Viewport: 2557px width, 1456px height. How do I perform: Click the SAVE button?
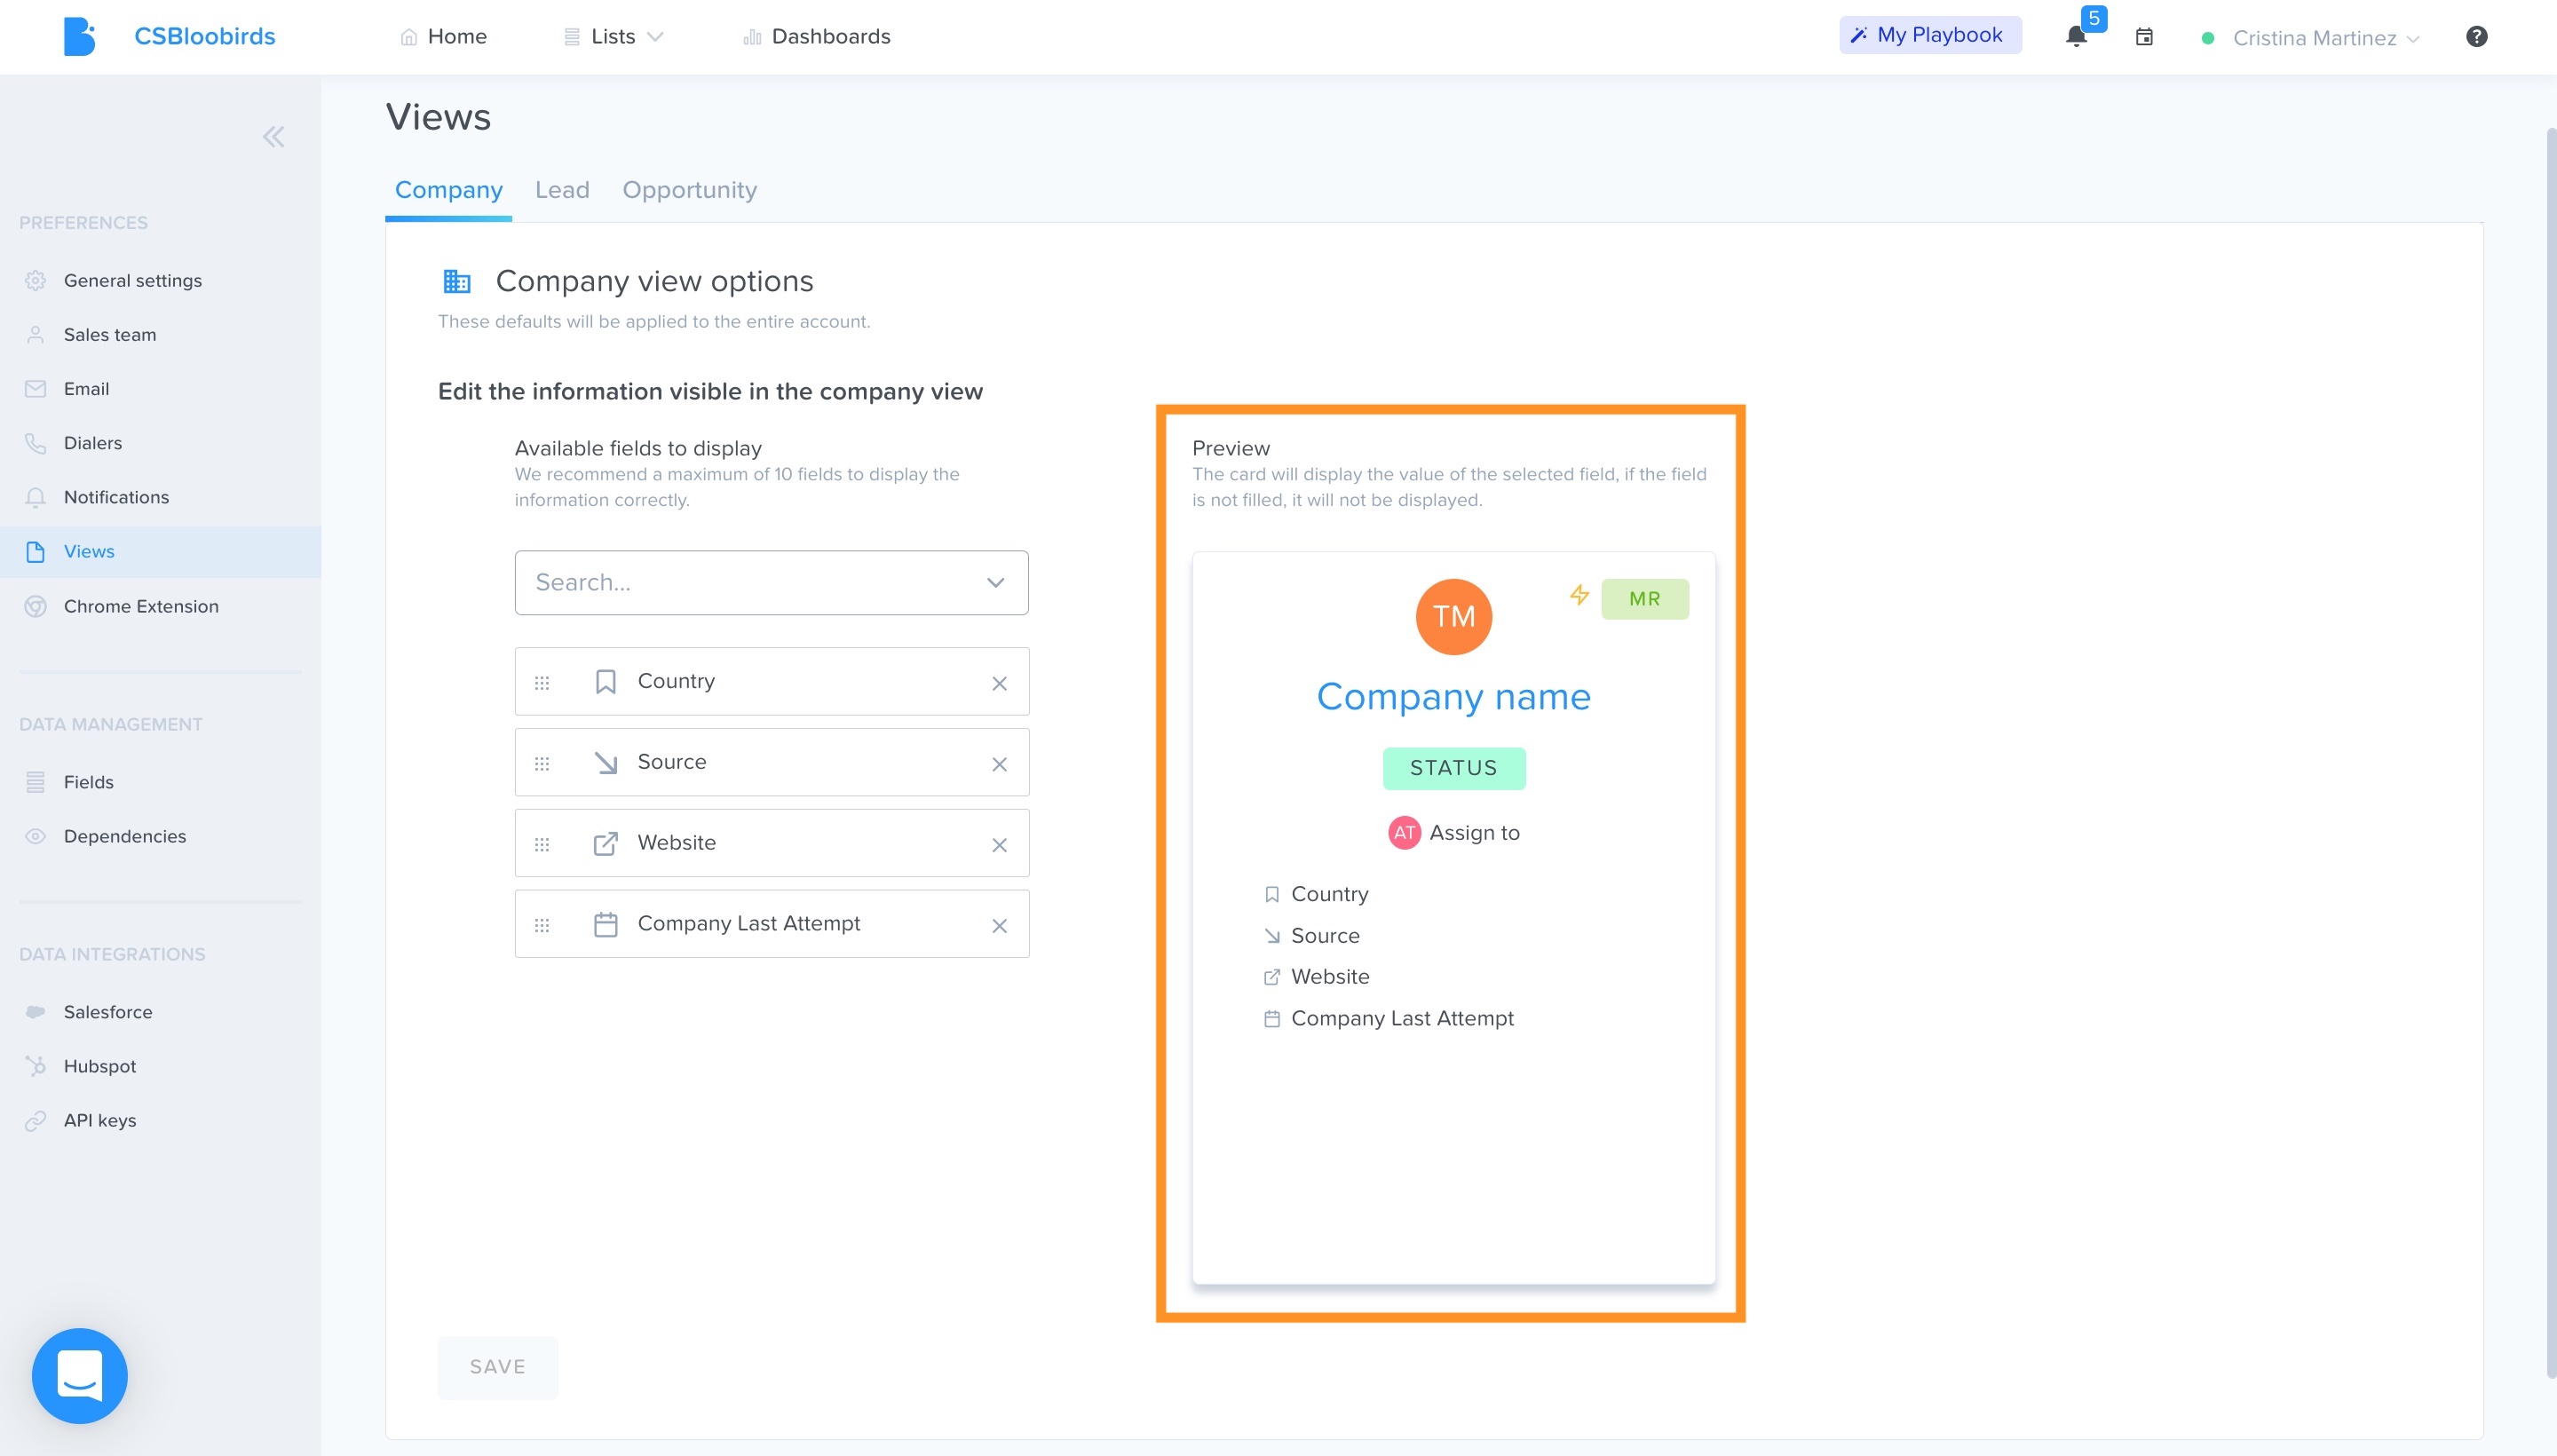[x=497, y=1367]
